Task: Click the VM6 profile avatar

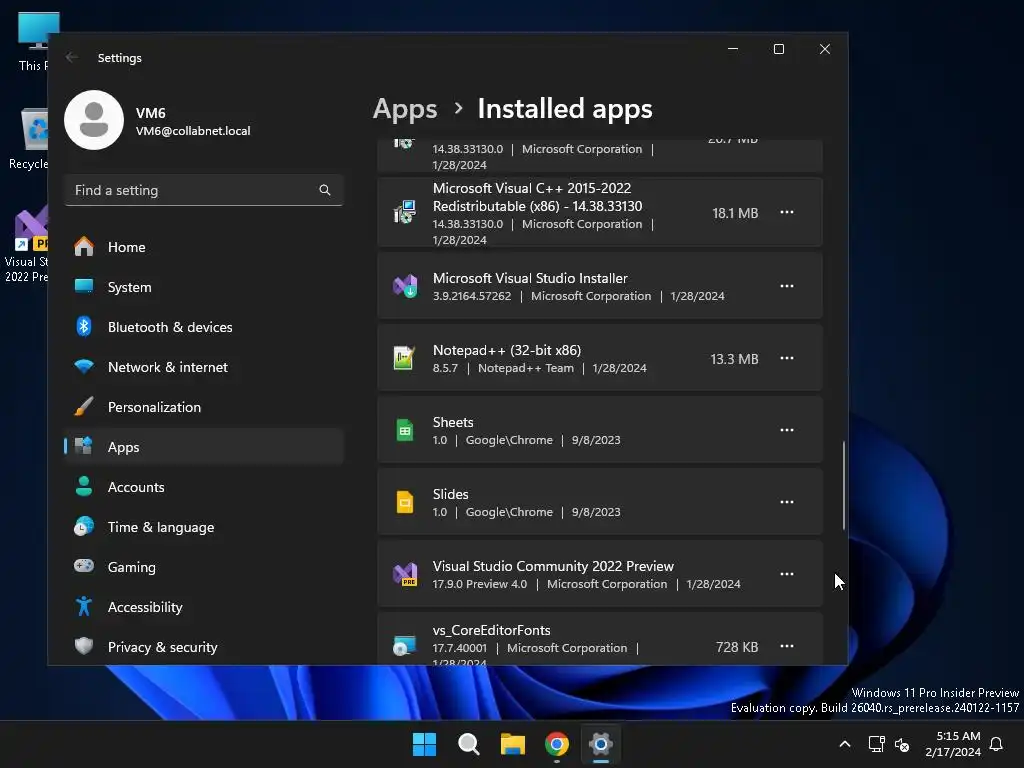Action: click(x=94, y=120)
